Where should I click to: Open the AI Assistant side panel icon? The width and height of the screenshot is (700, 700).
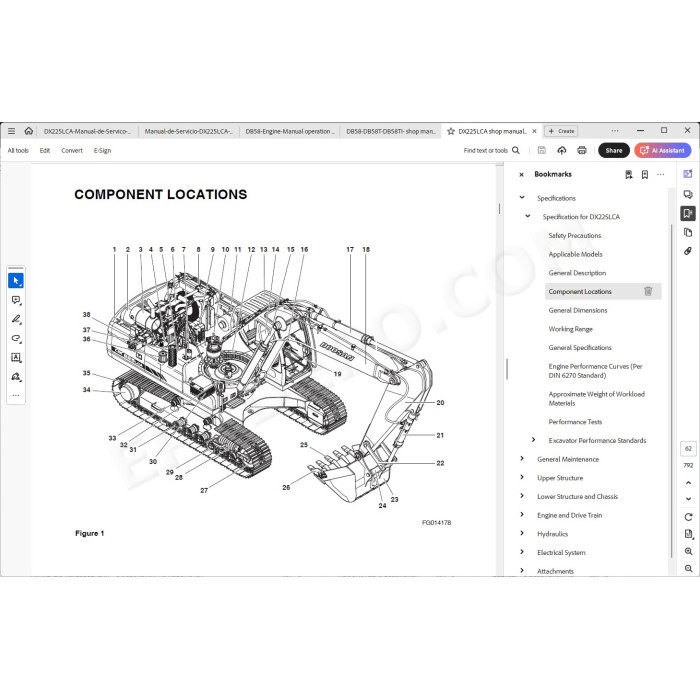tap(688, 174)
